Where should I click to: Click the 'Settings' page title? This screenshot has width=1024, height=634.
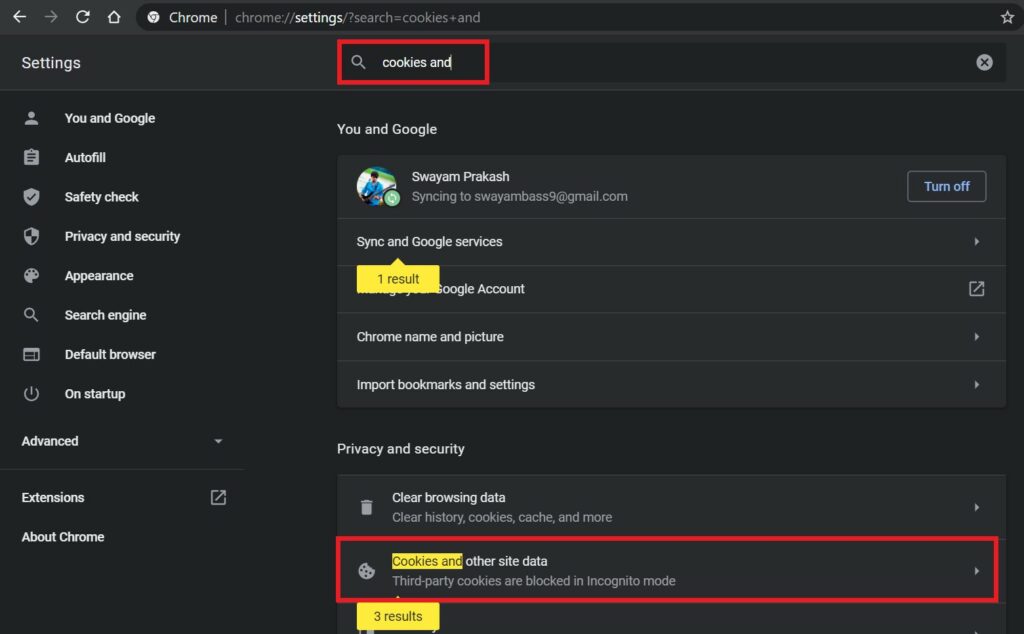pos(51,63)
